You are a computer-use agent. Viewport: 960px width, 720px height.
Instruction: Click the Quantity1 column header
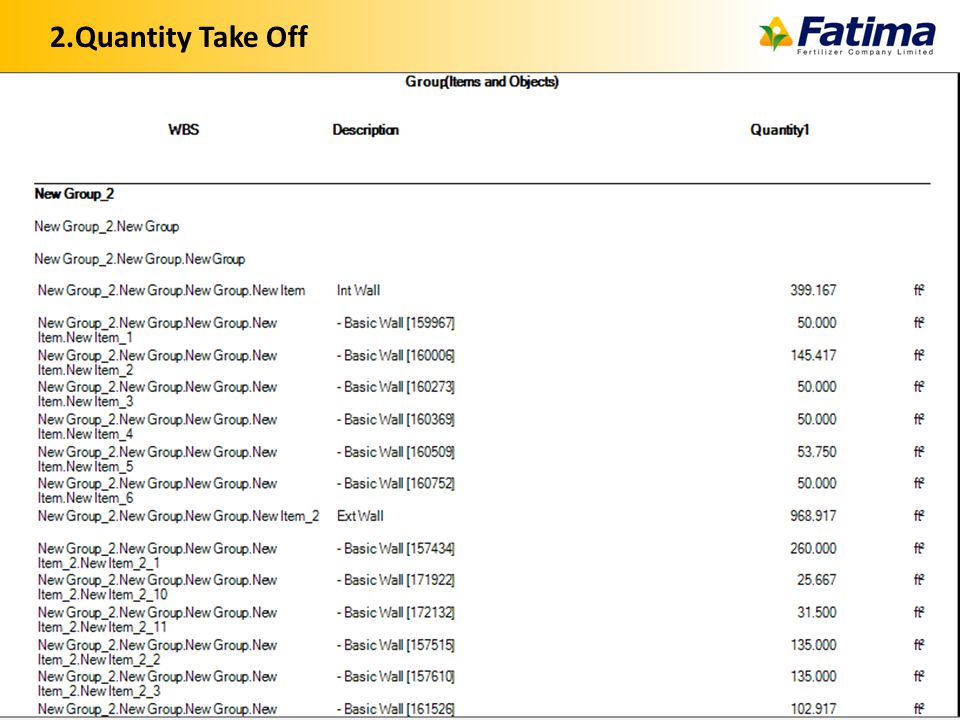click(x=780, y=130)
